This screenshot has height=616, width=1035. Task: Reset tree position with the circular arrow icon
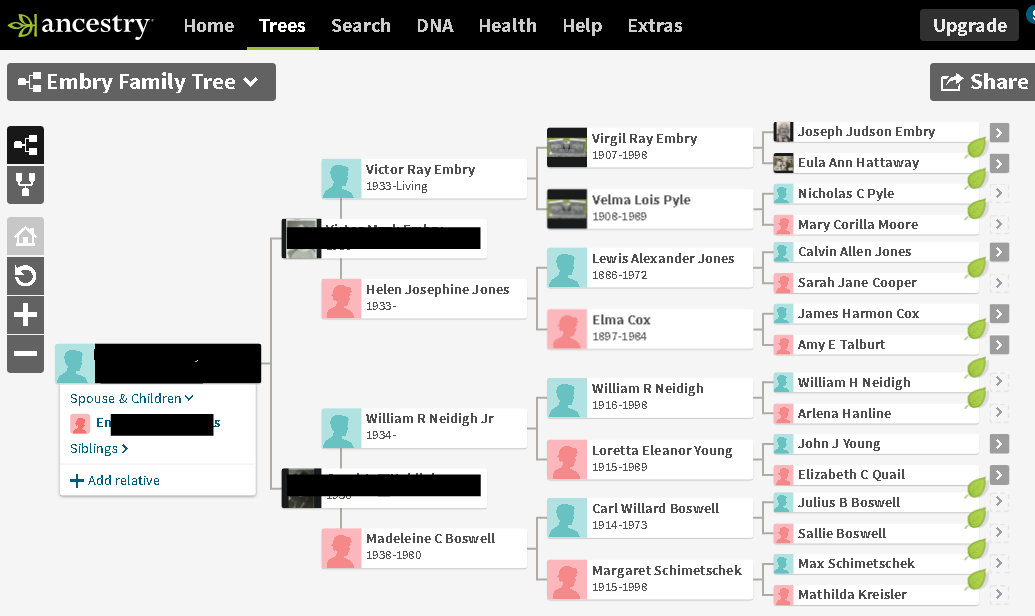click(x=25, y=276)
